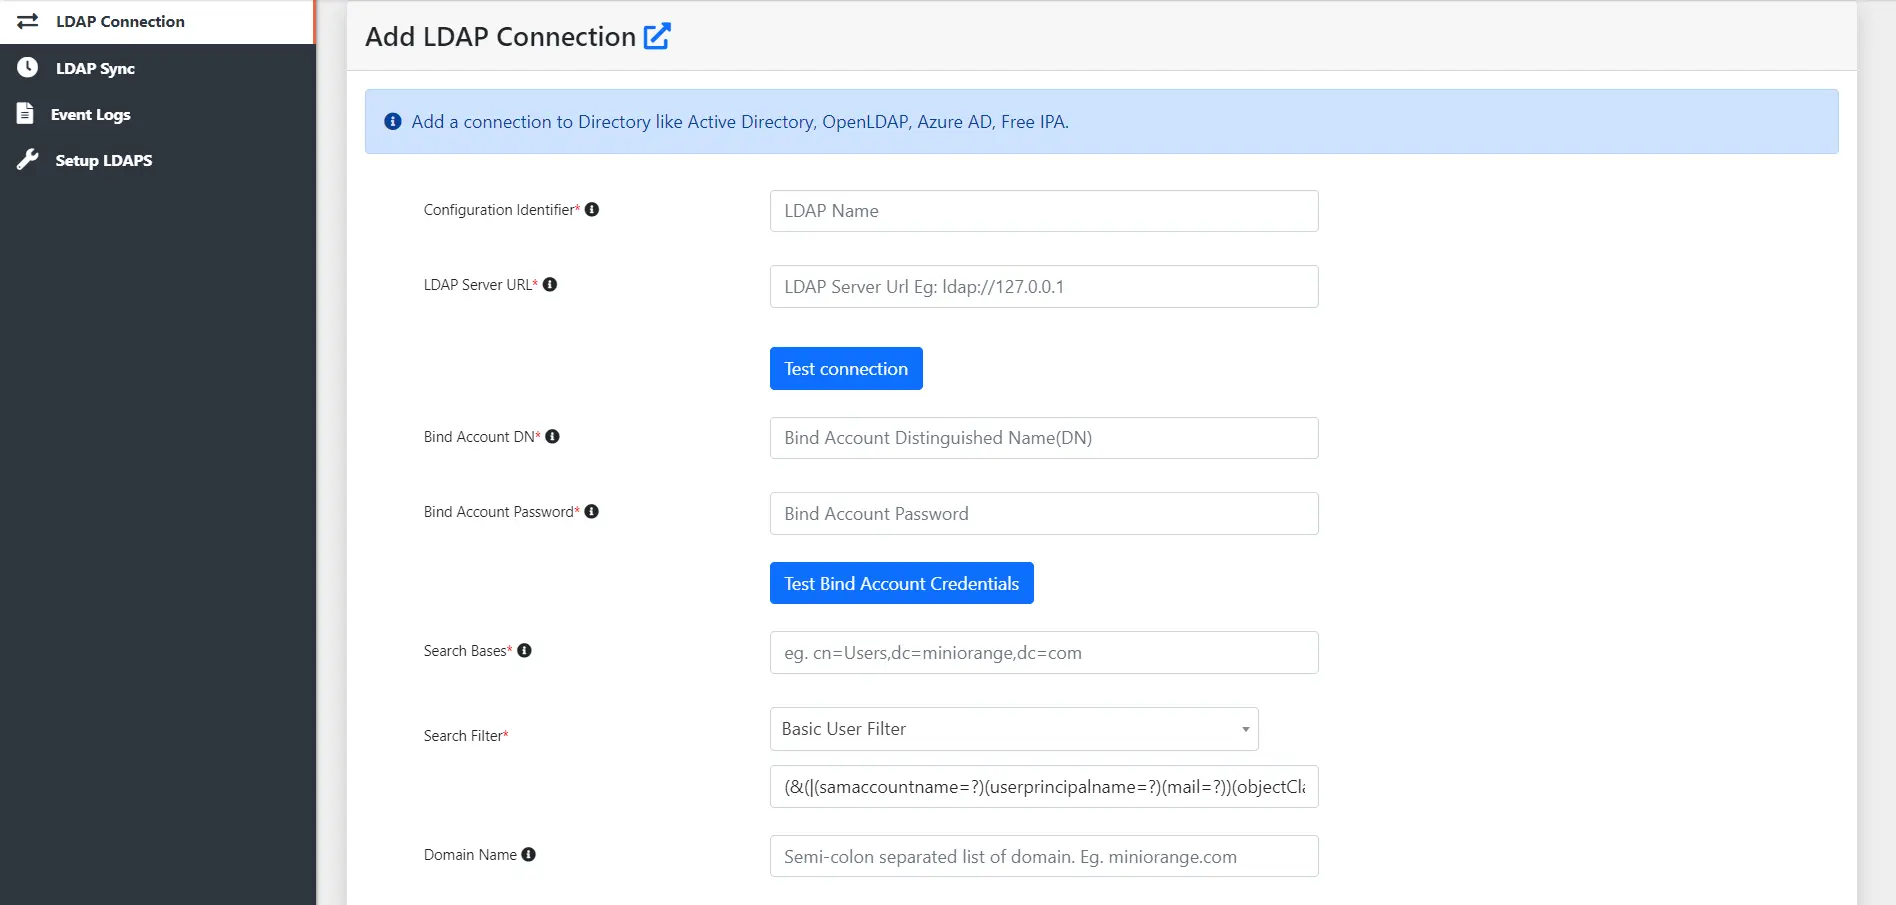Screen dimensions: 1896x905
Task: Click the LDAP Name input field
Action: coord(1043,211)
